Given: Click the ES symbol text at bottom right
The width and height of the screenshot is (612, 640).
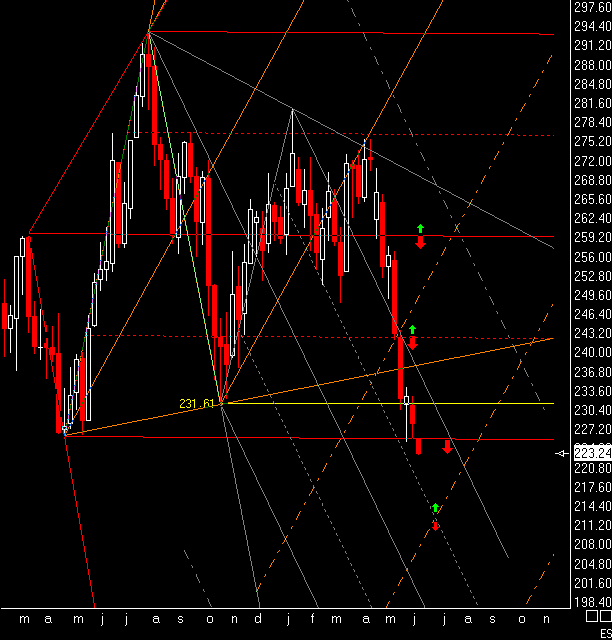Looking at the screenshot, I should coord(605,634).
